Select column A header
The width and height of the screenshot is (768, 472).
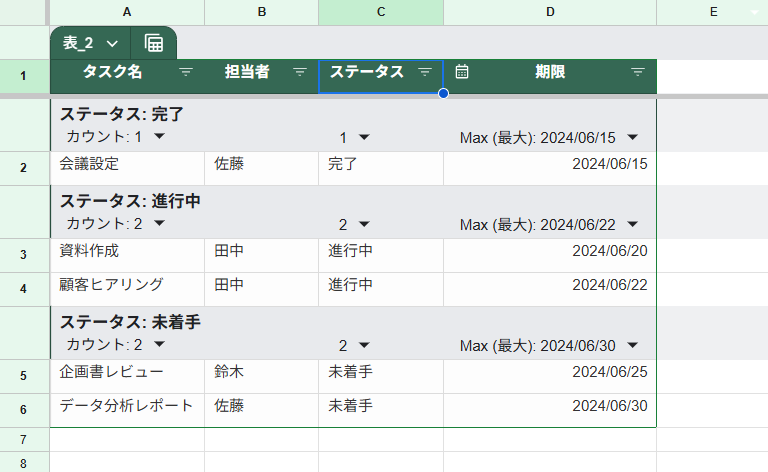pyautogui.click(x=127, y=12)
